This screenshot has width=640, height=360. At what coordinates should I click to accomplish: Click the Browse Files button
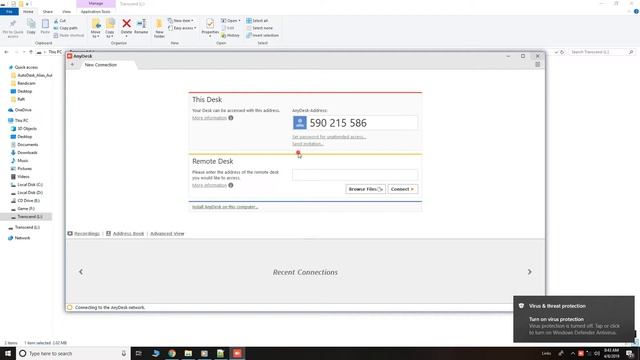click(365, 189)
